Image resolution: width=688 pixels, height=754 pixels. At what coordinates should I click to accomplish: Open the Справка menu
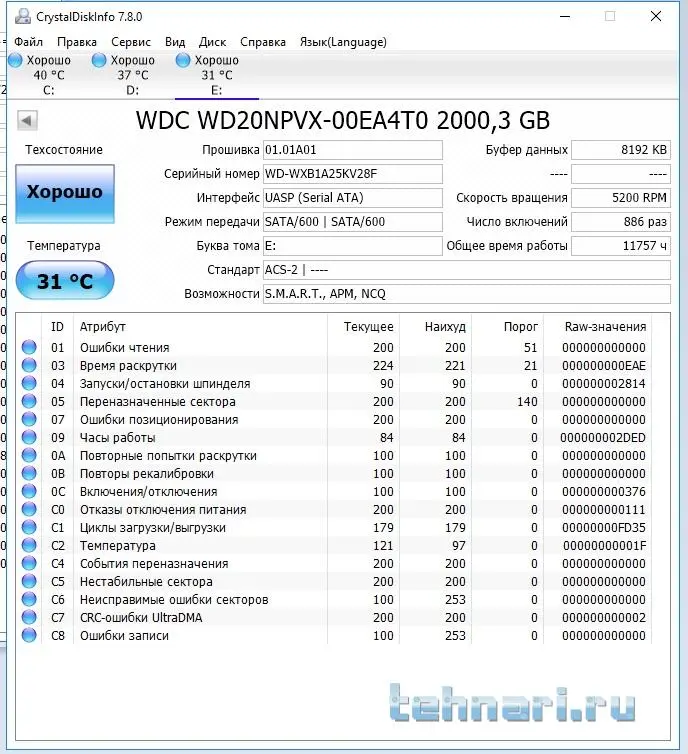tap(263, 42)
